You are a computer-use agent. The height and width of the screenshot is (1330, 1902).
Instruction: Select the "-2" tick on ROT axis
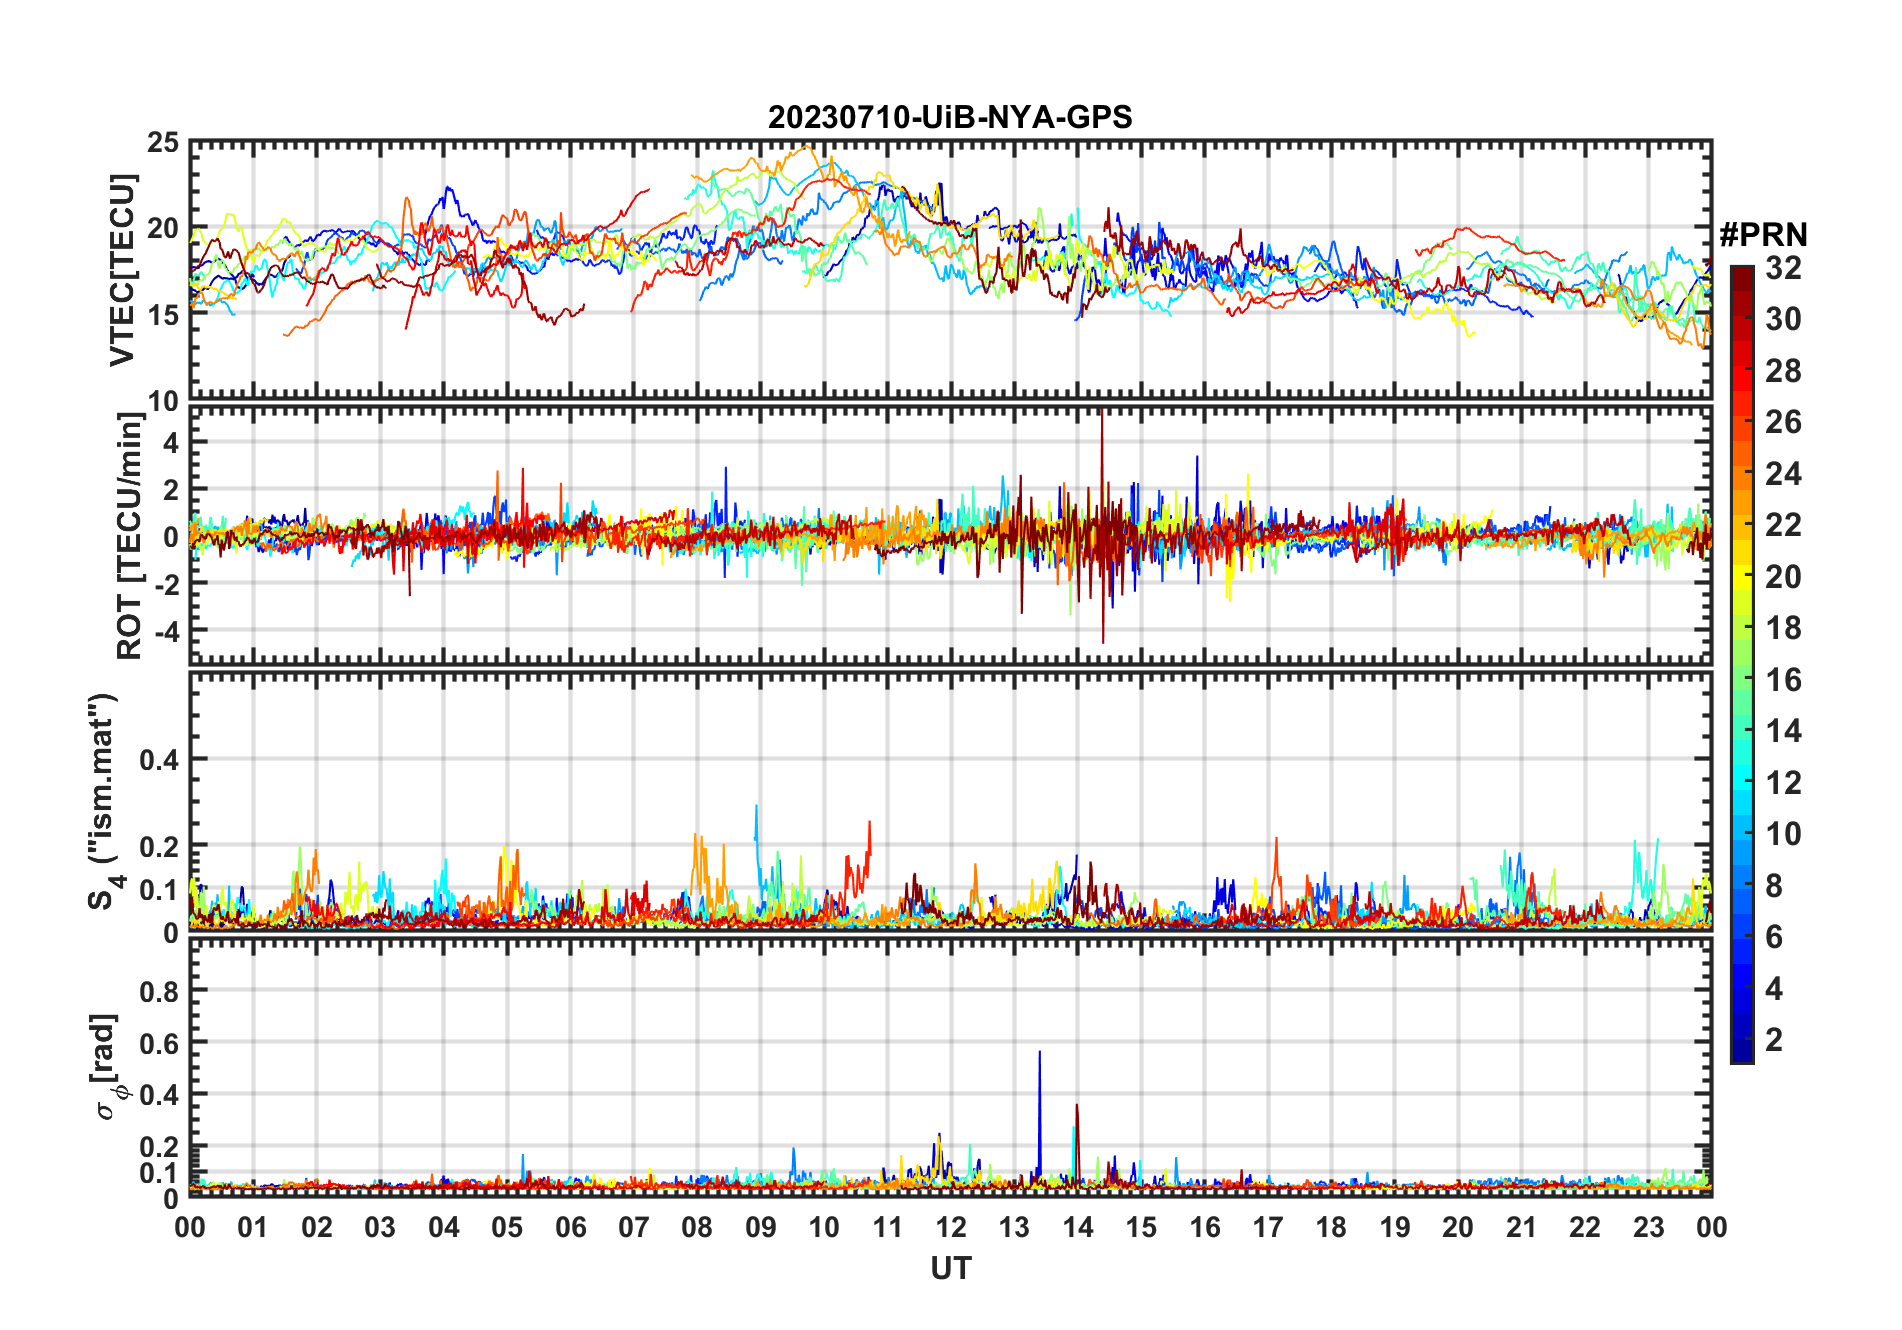point(166,584)
